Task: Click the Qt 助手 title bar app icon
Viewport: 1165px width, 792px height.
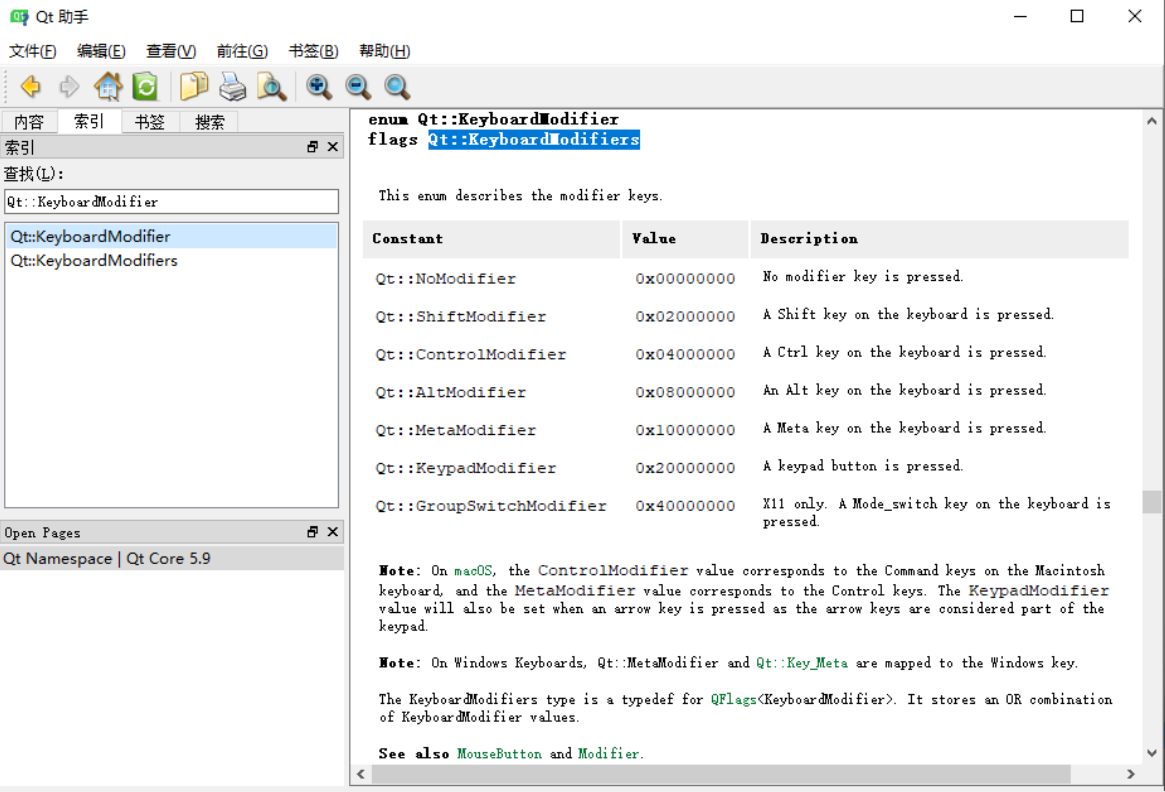Action: coord(19,16)
